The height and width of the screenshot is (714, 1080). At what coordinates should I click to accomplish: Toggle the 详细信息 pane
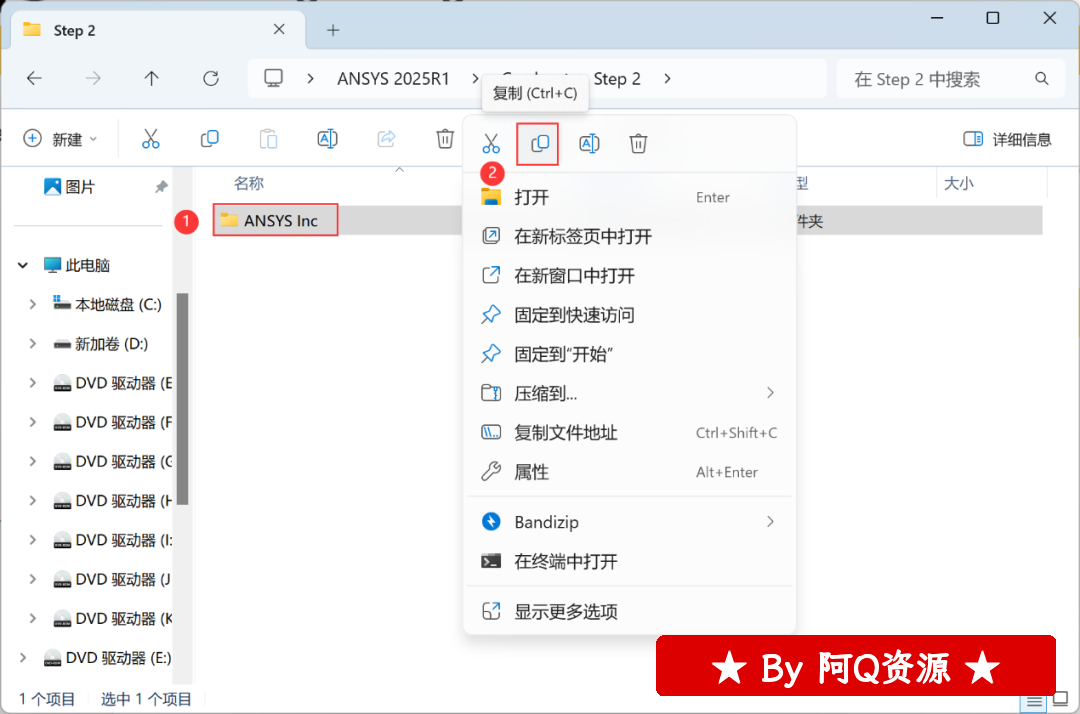pos(1007,140)
